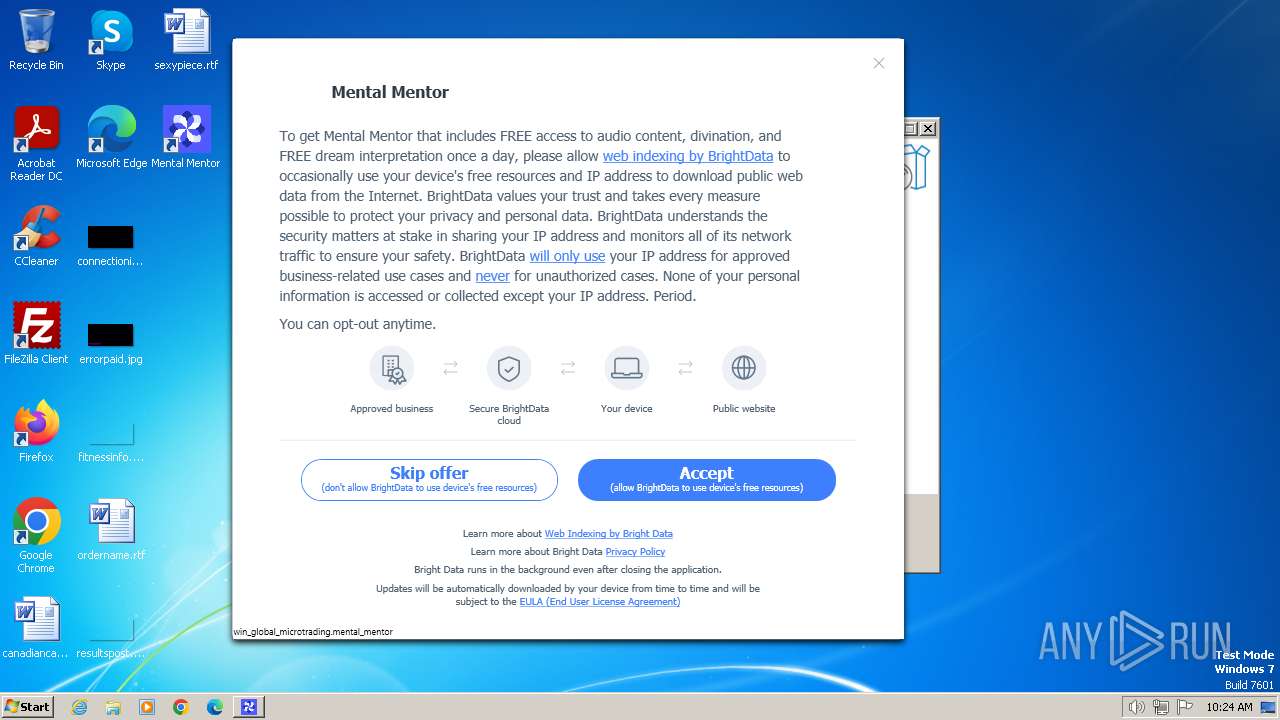Close the Mental Mentor offer dialog
This screenshot has height=720, width=1280.
click(x=879, y=63)
